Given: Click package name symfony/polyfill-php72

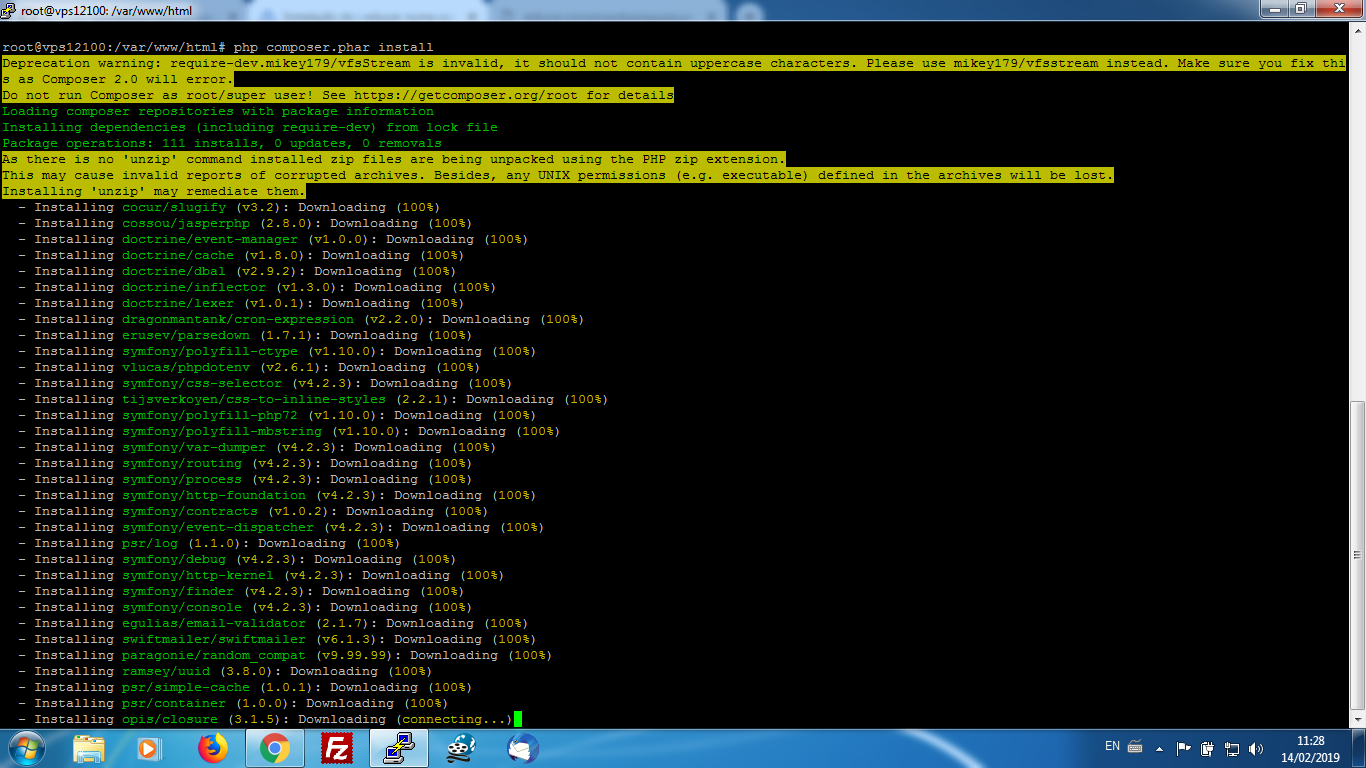Looking at the screenshot, I should tap(210, 415).
